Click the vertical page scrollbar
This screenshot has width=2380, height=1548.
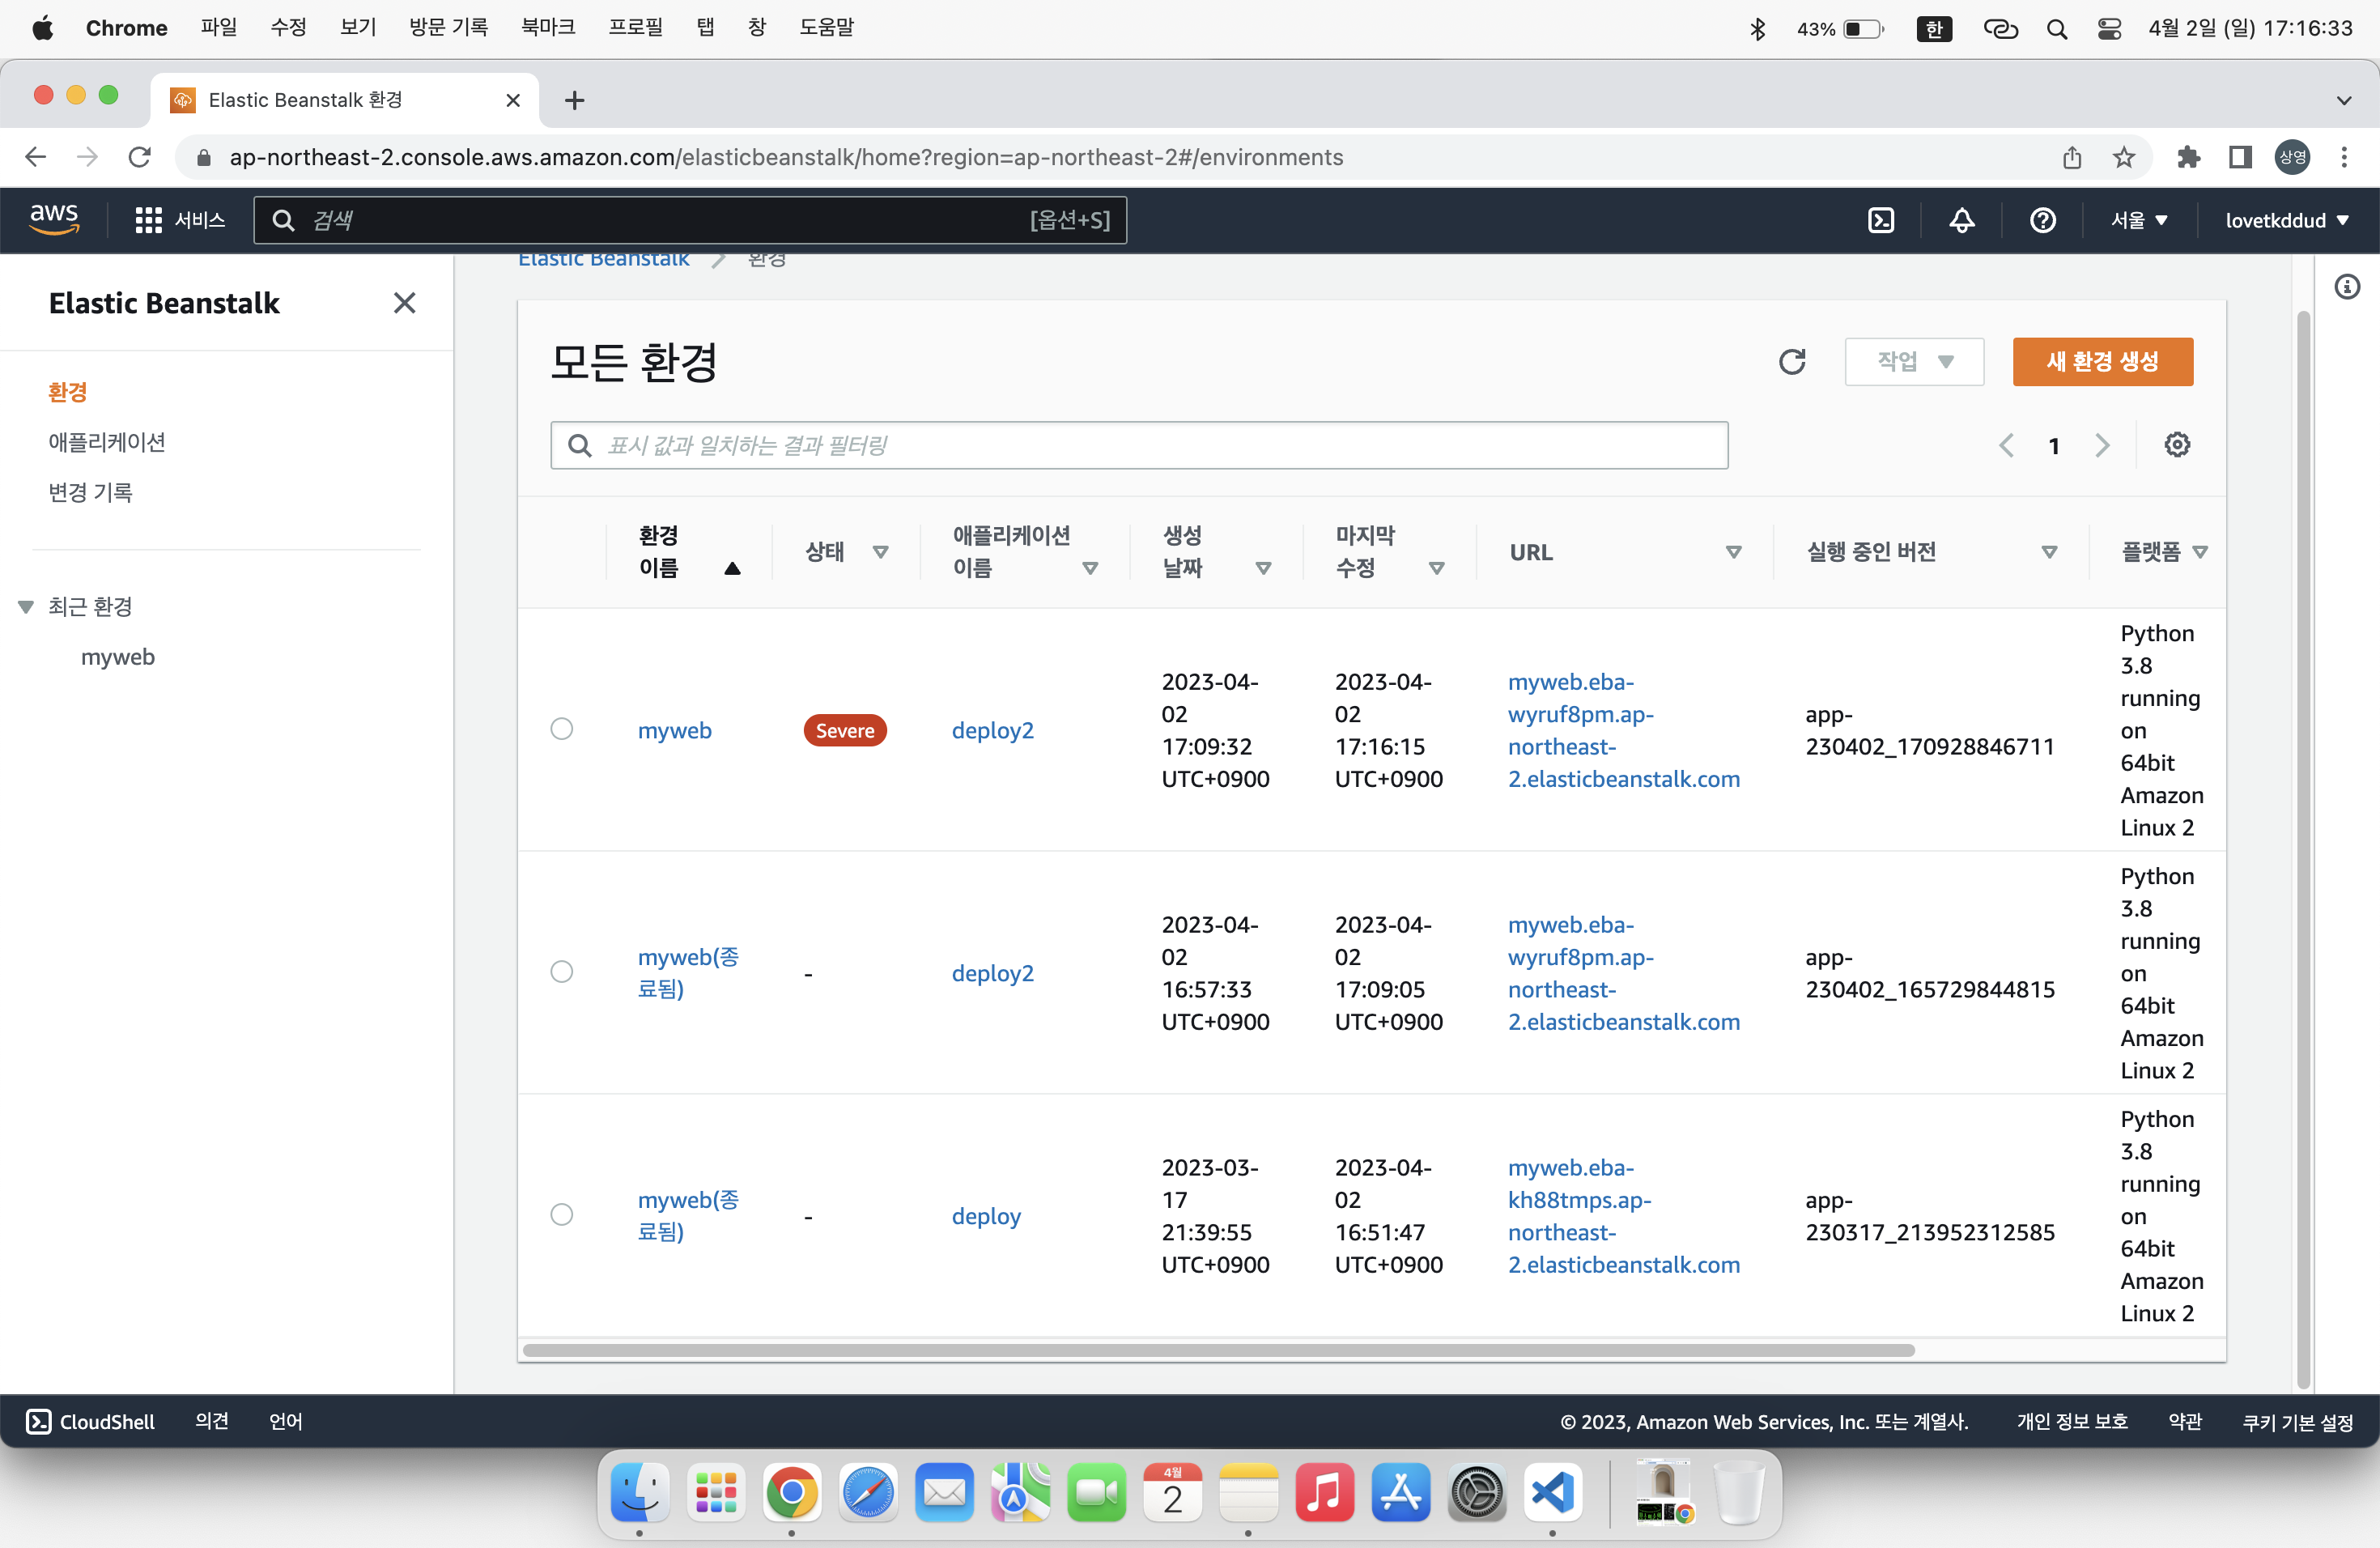pos(2303,850)
